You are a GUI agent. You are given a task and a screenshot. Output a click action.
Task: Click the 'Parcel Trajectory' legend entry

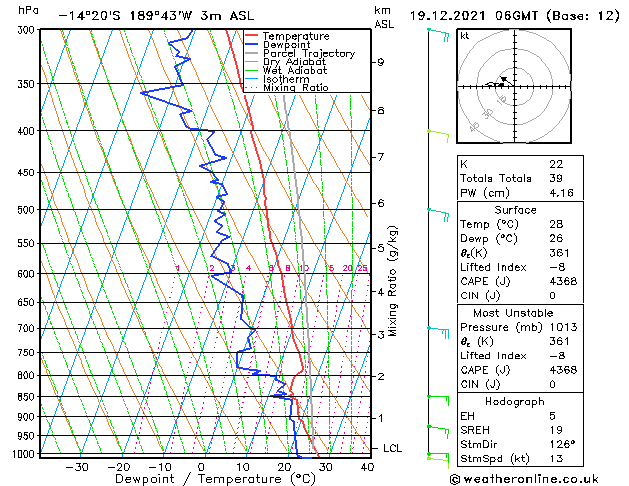click(309, 53)
